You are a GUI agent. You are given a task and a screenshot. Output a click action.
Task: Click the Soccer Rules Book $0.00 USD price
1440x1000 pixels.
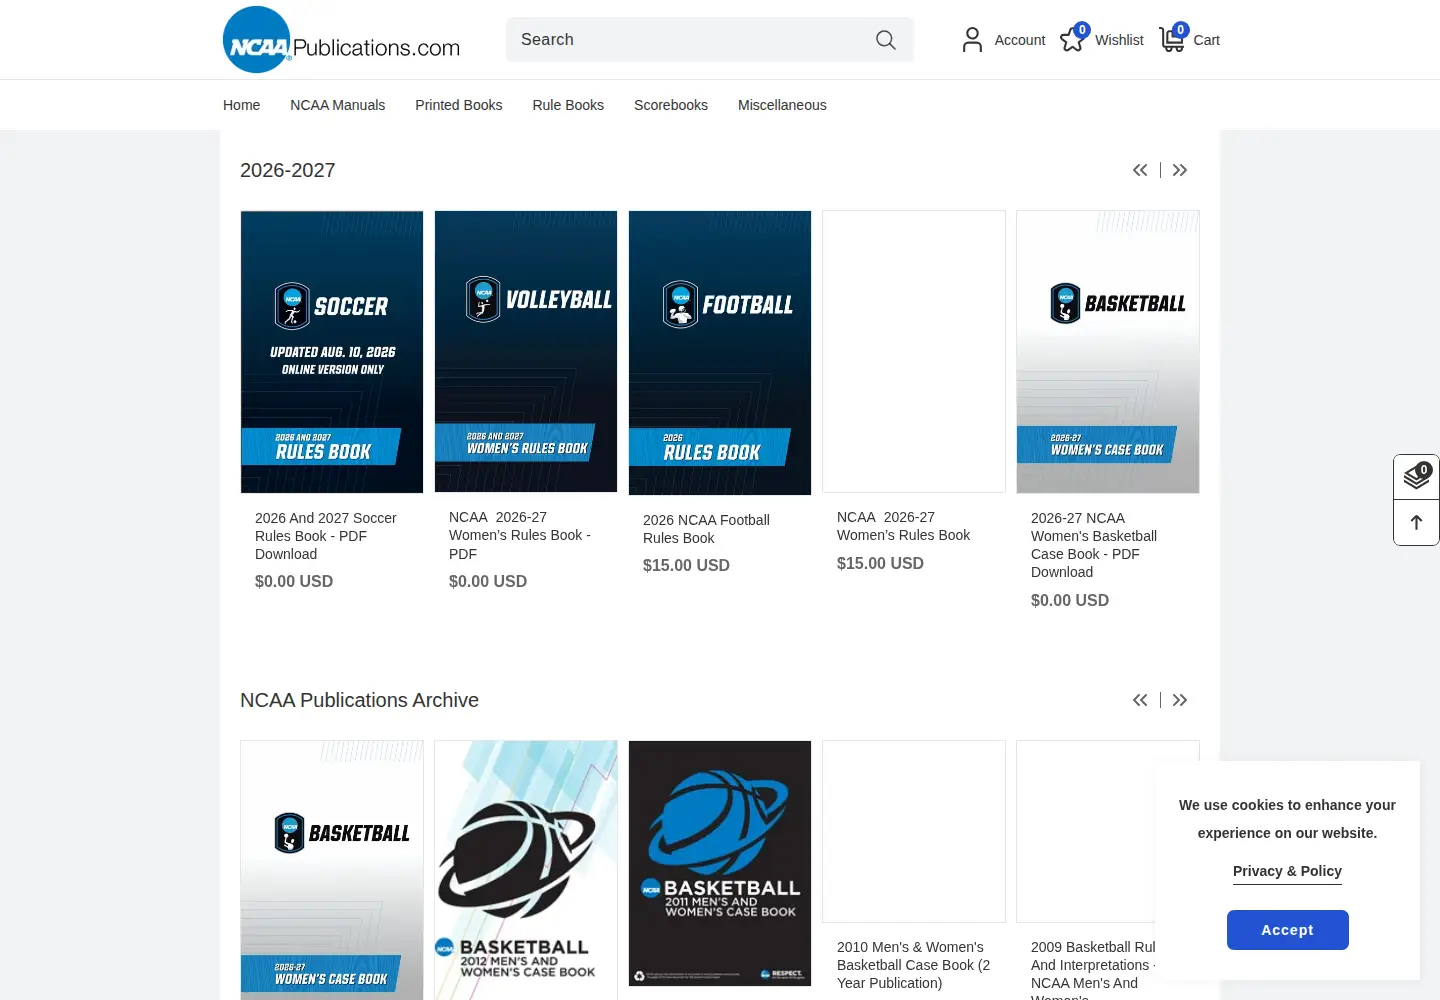[294, 581]
